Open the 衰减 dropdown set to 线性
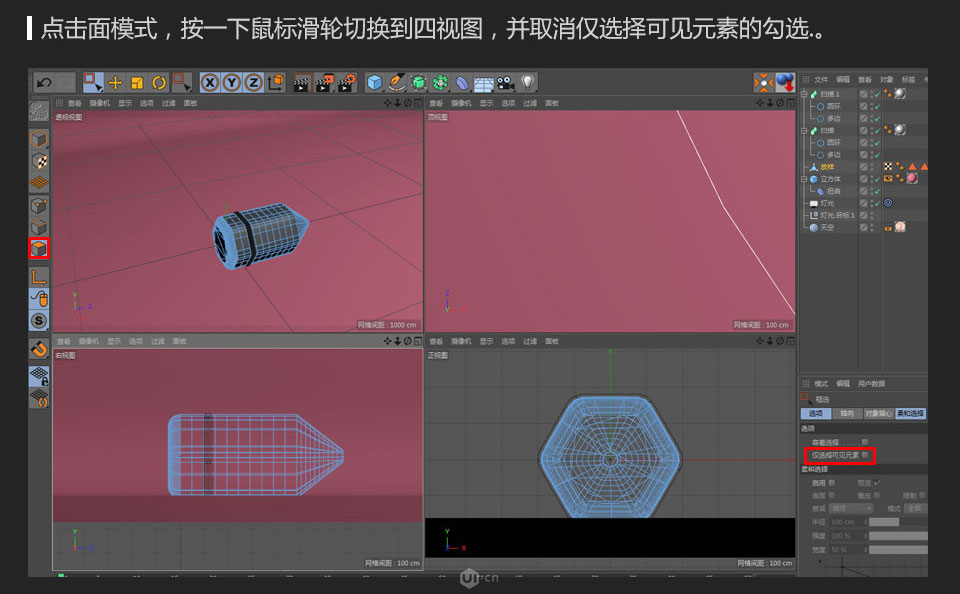 (851, 507)
